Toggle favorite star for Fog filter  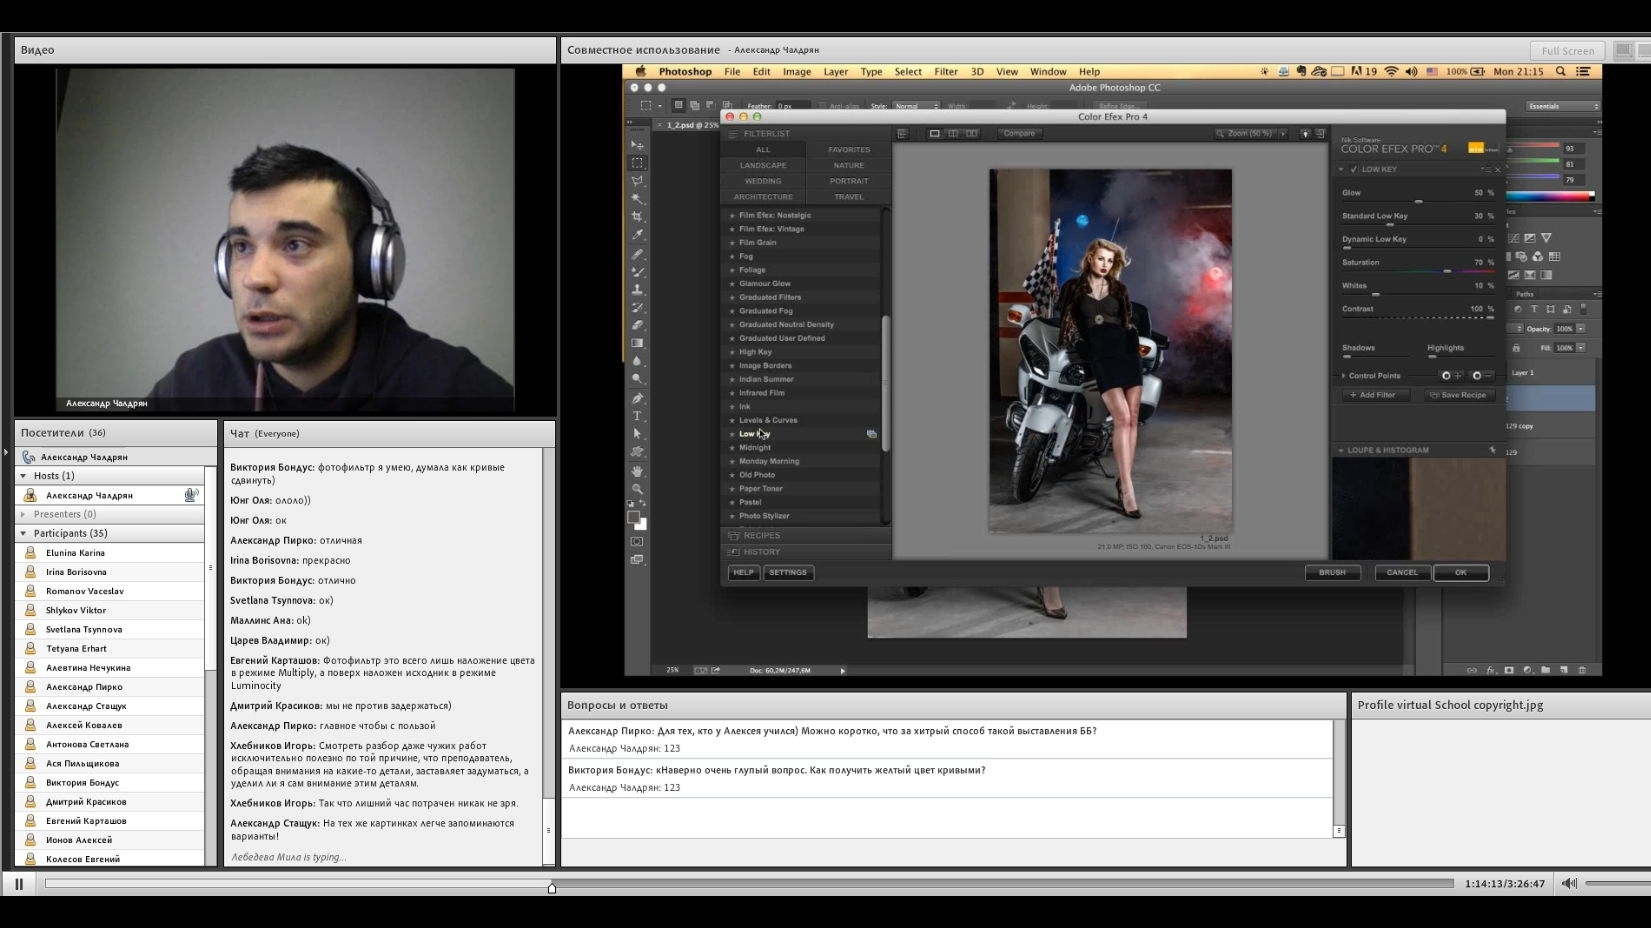tap(732, 257)
